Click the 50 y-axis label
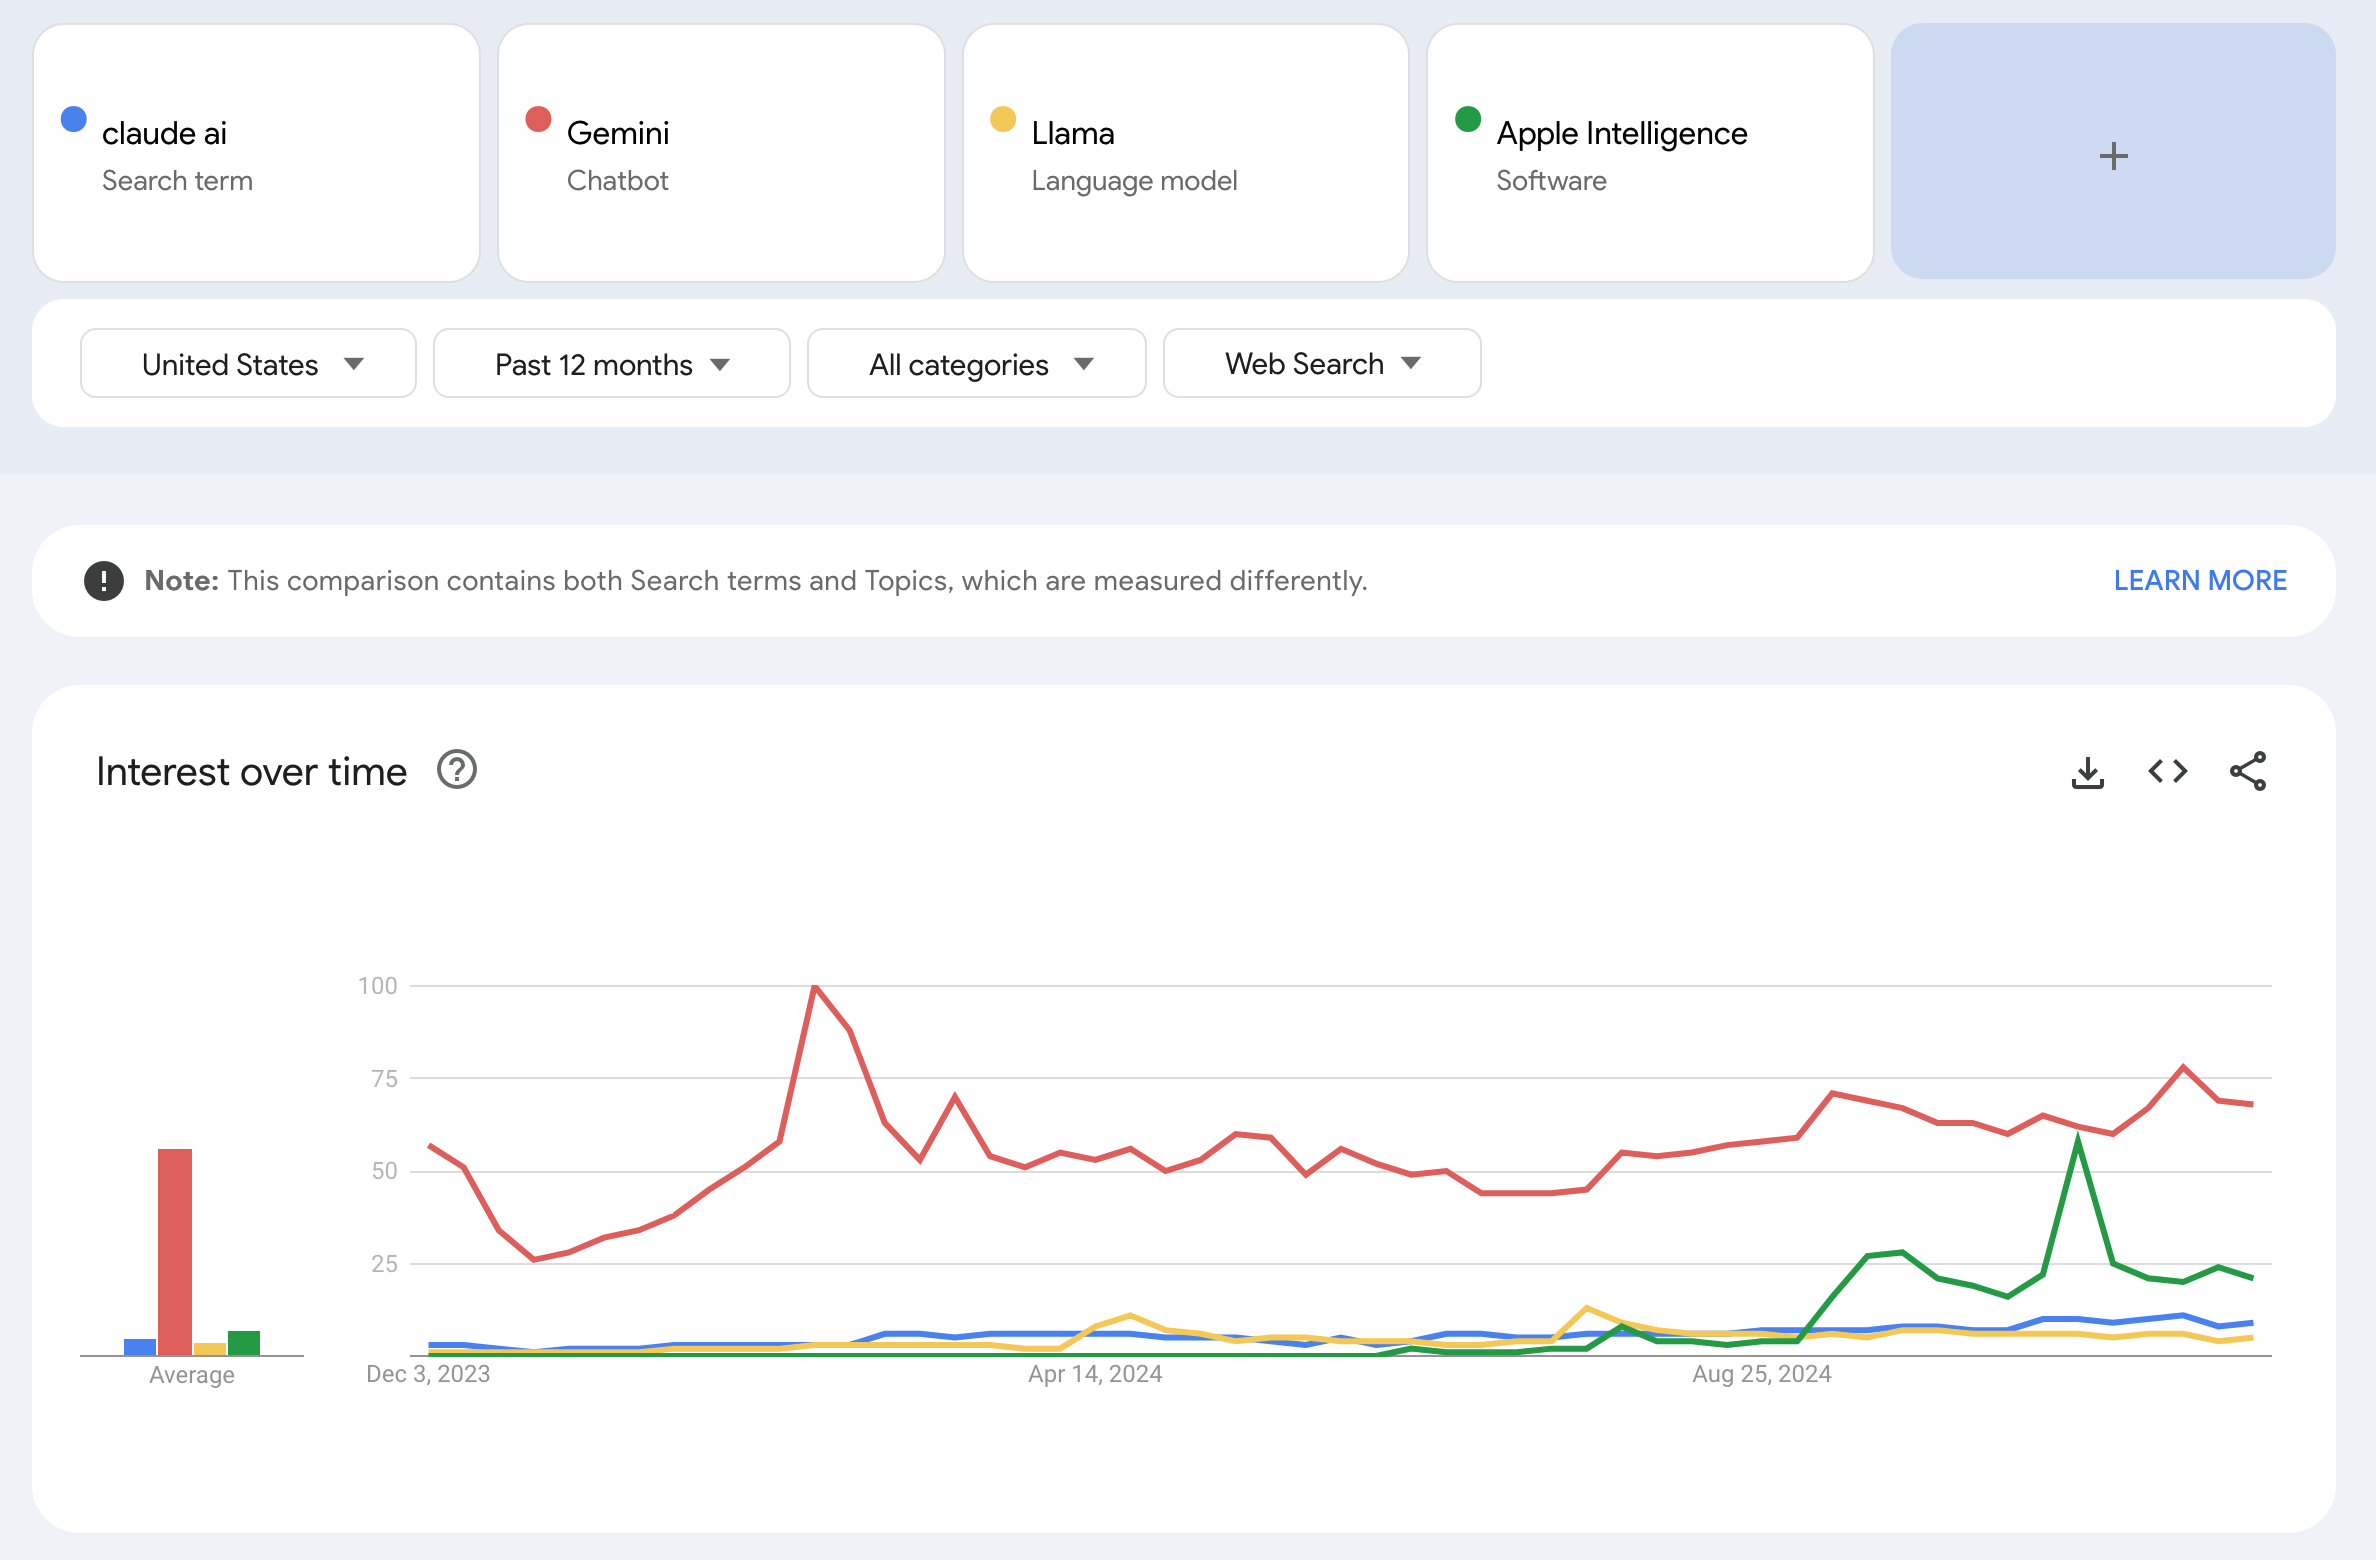 pos(384,1171)
